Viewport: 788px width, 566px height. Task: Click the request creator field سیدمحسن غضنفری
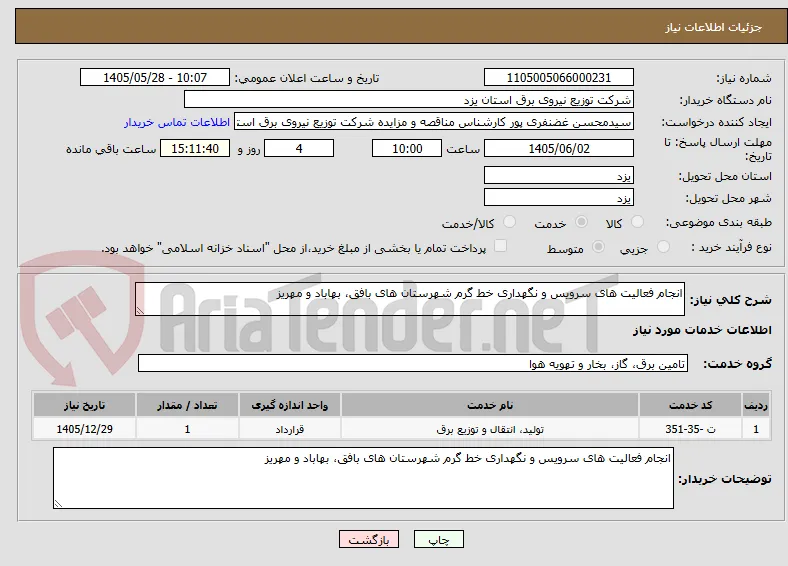pyautogui.click(x=434, y=122)
